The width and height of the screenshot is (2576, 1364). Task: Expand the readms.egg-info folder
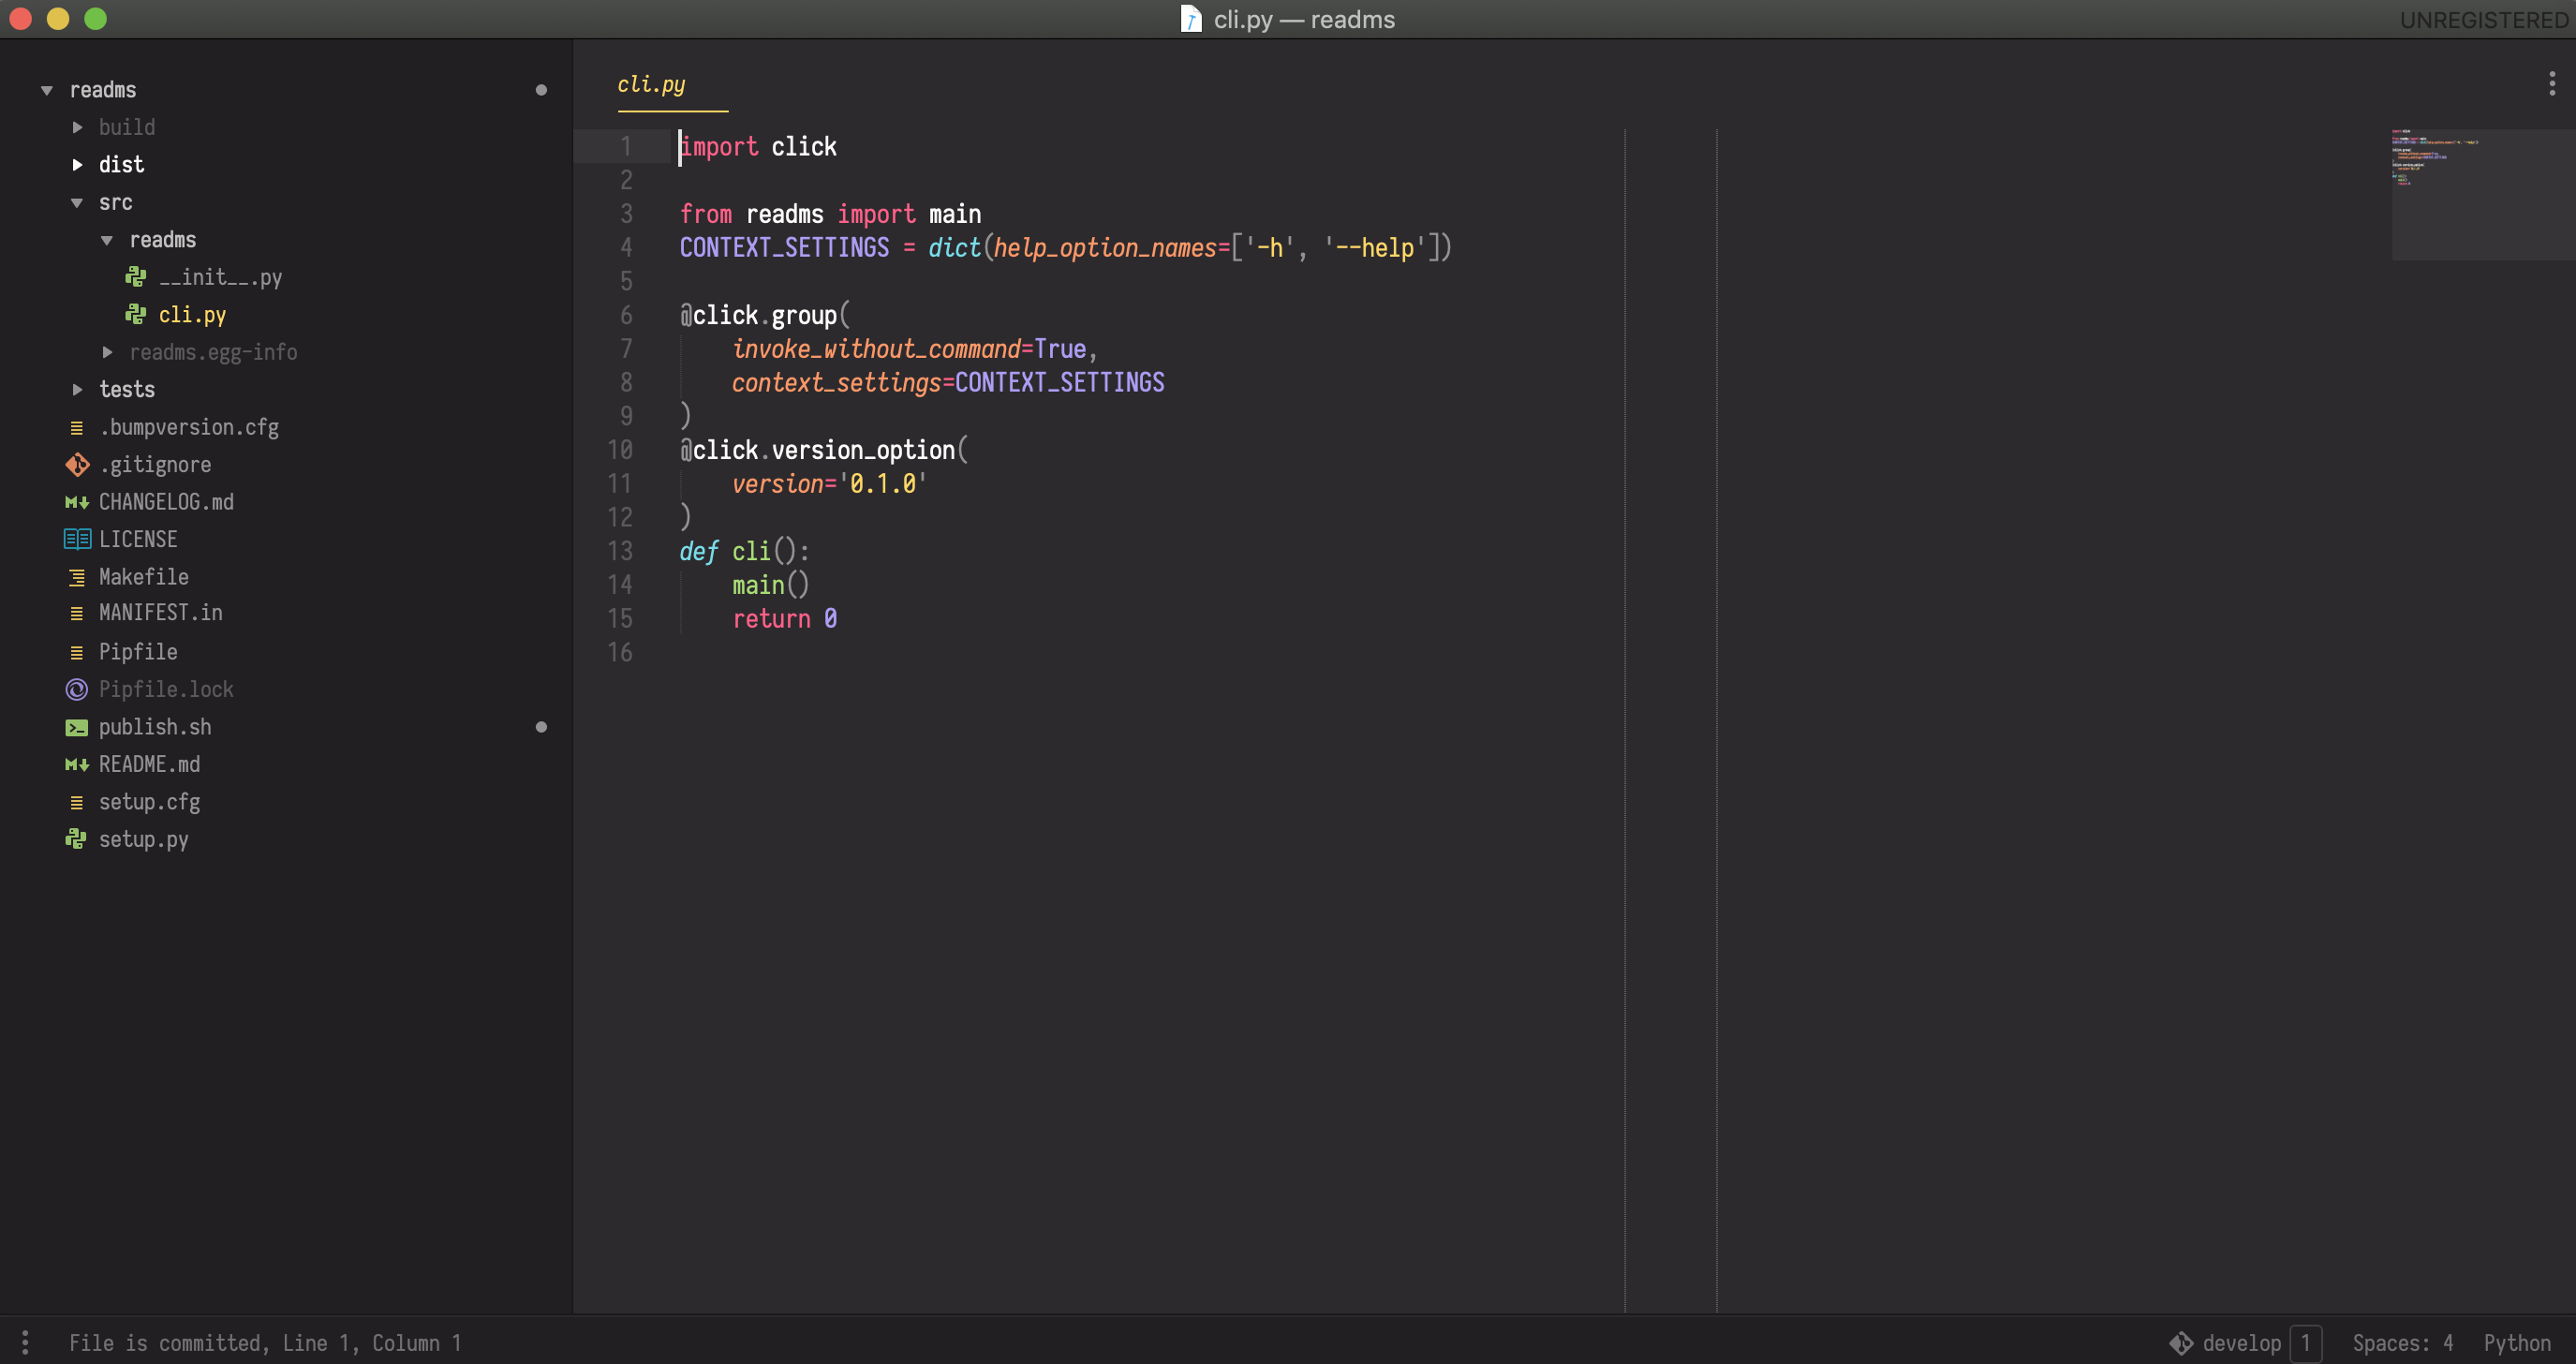pyautogui.click(x=108, y=352)
